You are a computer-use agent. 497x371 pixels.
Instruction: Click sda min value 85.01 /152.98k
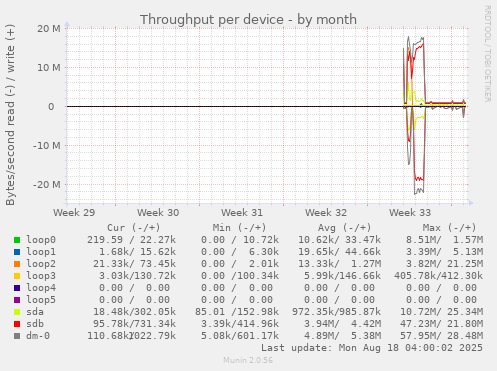(x=237, y=312)
